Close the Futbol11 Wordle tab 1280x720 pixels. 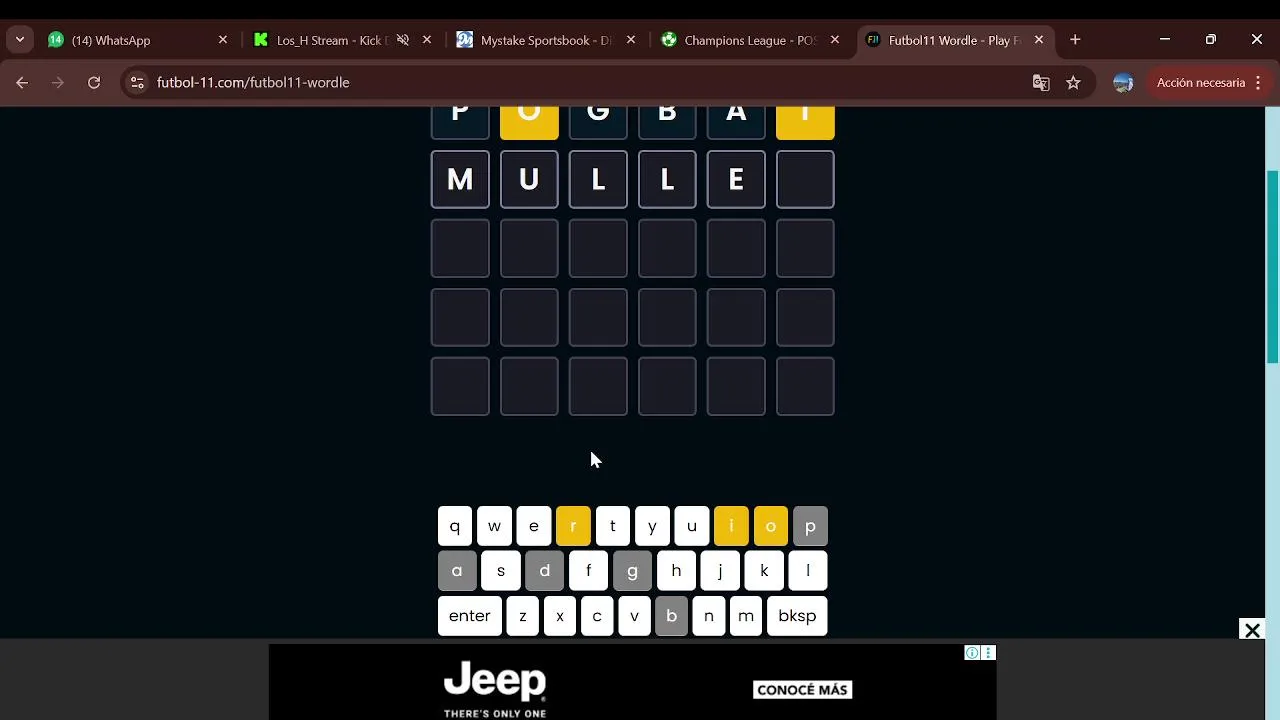1039,40
